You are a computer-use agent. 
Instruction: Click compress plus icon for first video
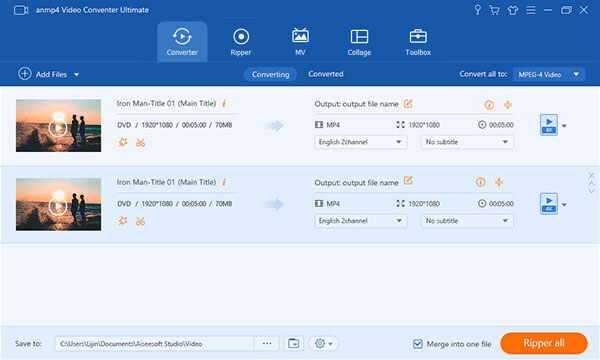507,104
